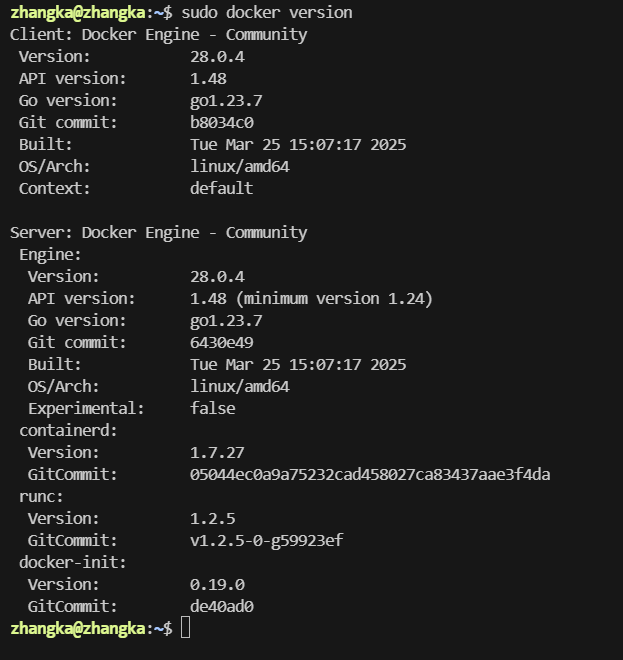This screenshot has height=660, width=623.
Task: Click server Git commit 6430e49
Action: click(x=222, y=343)
